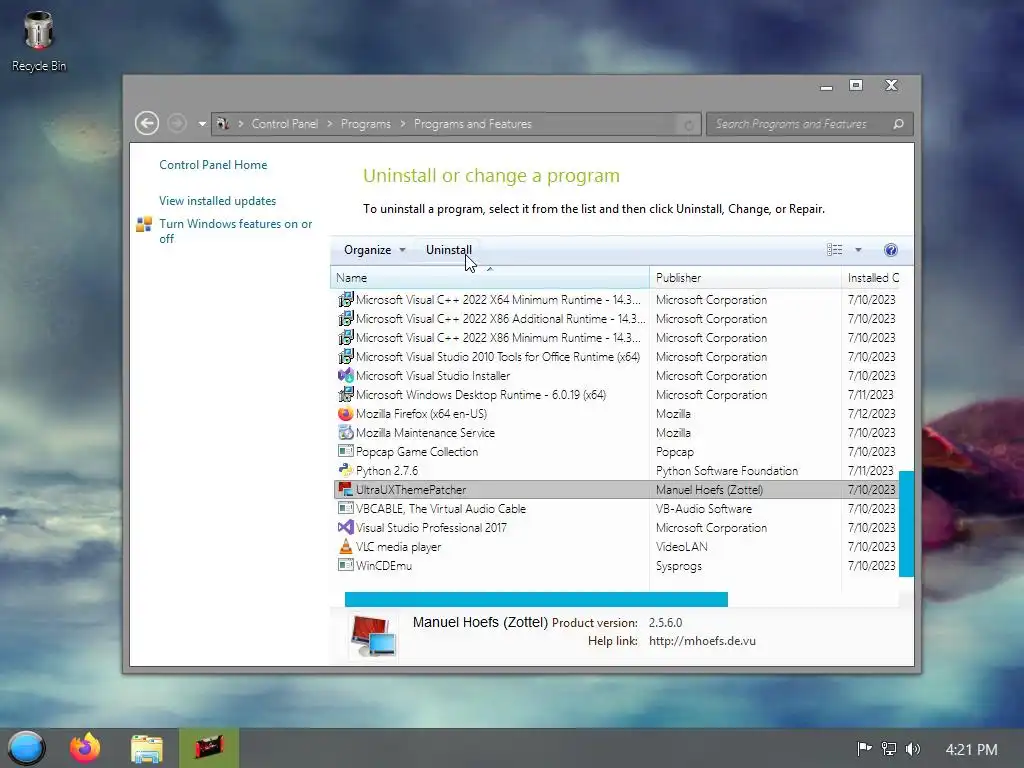Change view with the view icon
This screenshot has width=1024, height=768.
point(835,249)
